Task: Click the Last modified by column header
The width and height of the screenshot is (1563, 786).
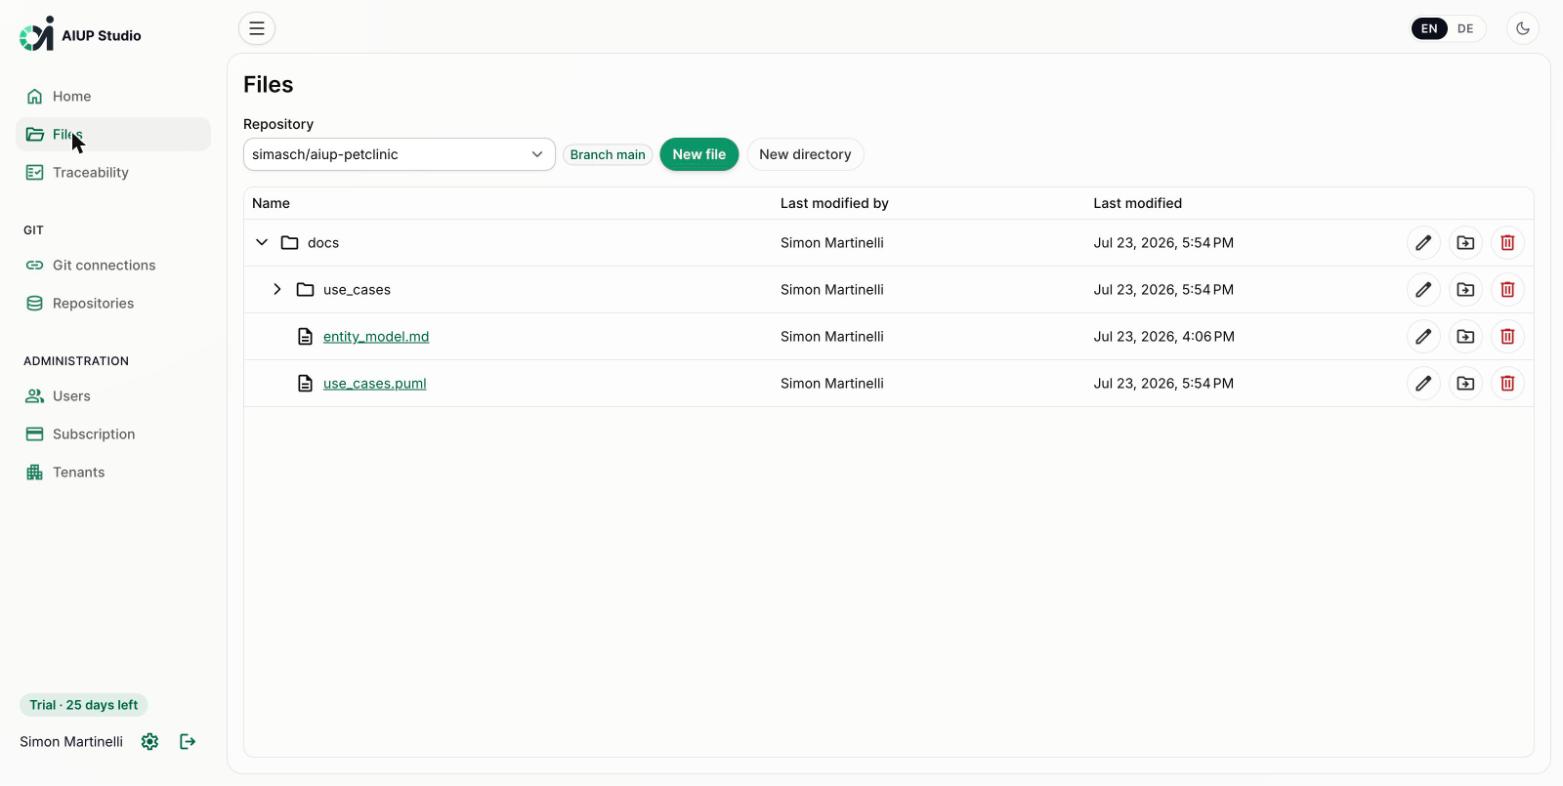Action: click(x=834, y=204)
